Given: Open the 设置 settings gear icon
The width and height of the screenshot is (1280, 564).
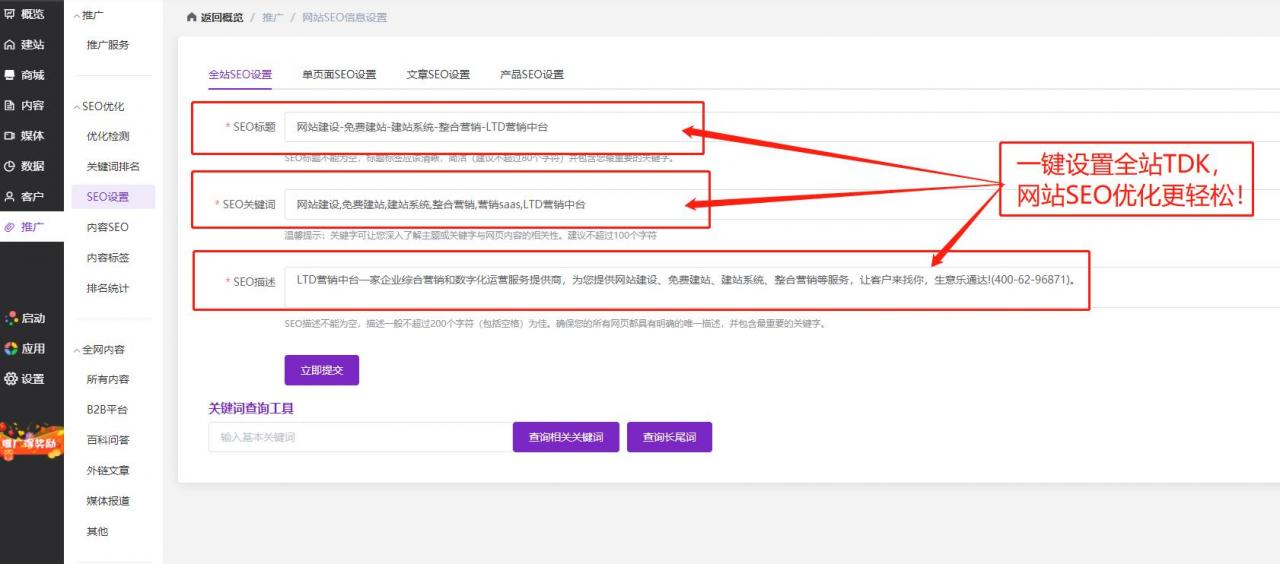Looking at the screenshot, I should (x=11, y=379).
